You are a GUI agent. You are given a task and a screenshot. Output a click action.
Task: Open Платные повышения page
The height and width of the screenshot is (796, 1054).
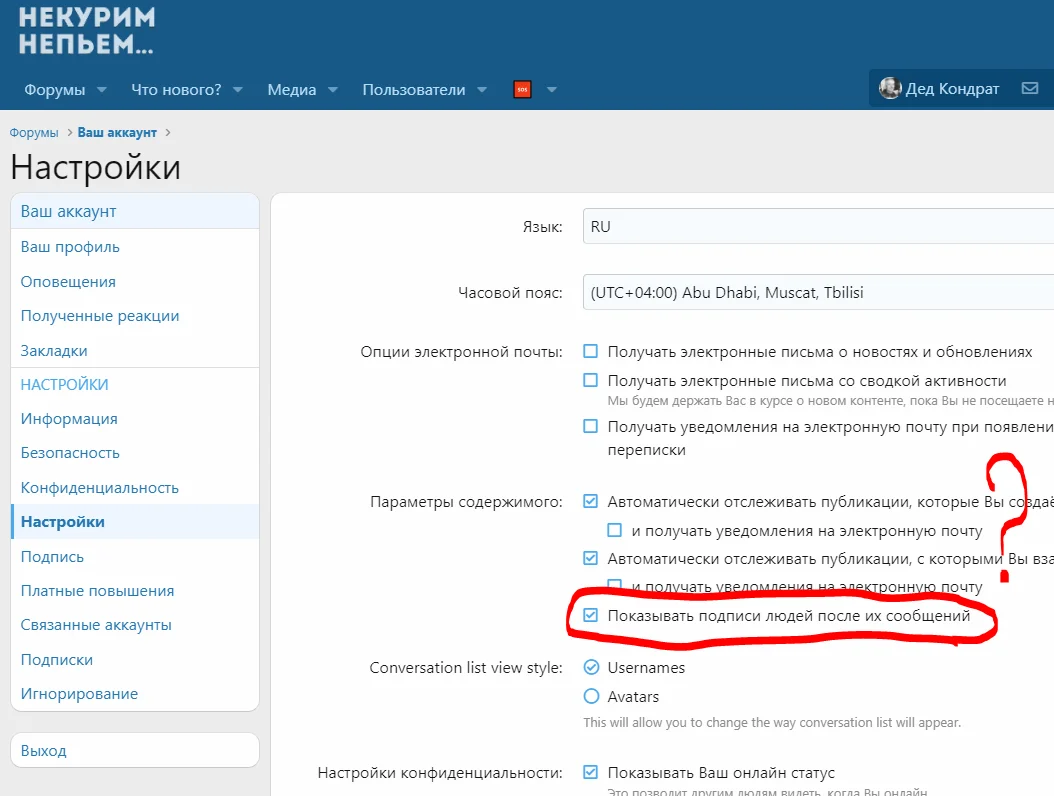(135, 591)
